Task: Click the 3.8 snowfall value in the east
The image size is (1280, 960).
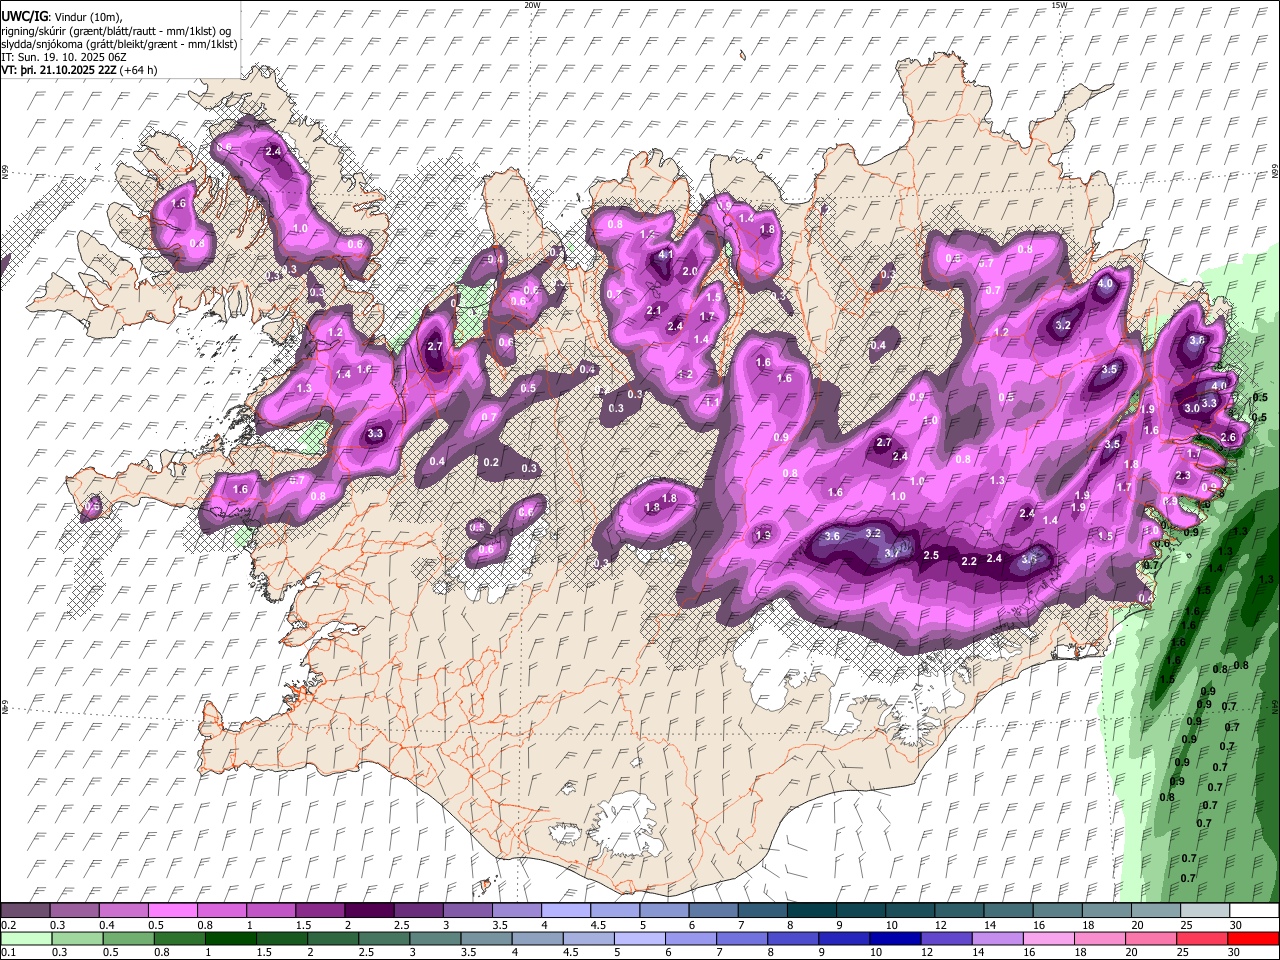Action: (x=1197, y=340)
